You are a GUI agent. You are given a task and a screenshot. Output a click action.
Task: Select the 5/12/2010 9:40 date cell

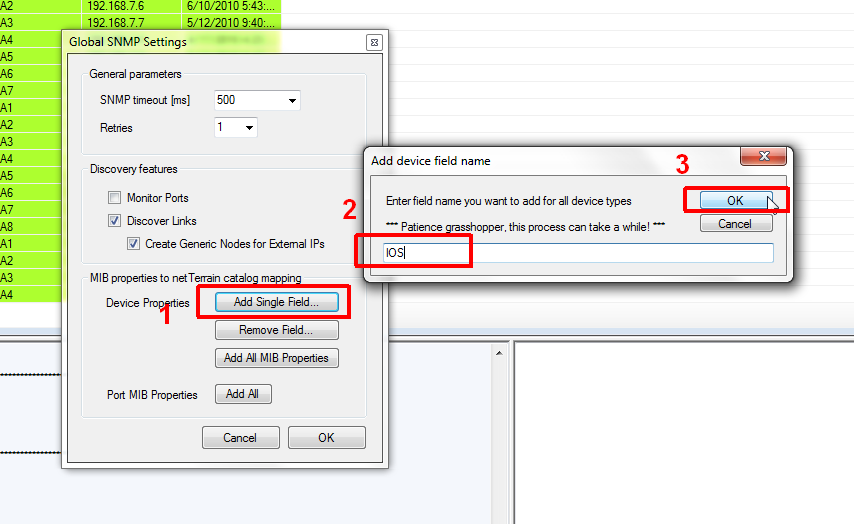pyautogui.click(x=231, y=22)
